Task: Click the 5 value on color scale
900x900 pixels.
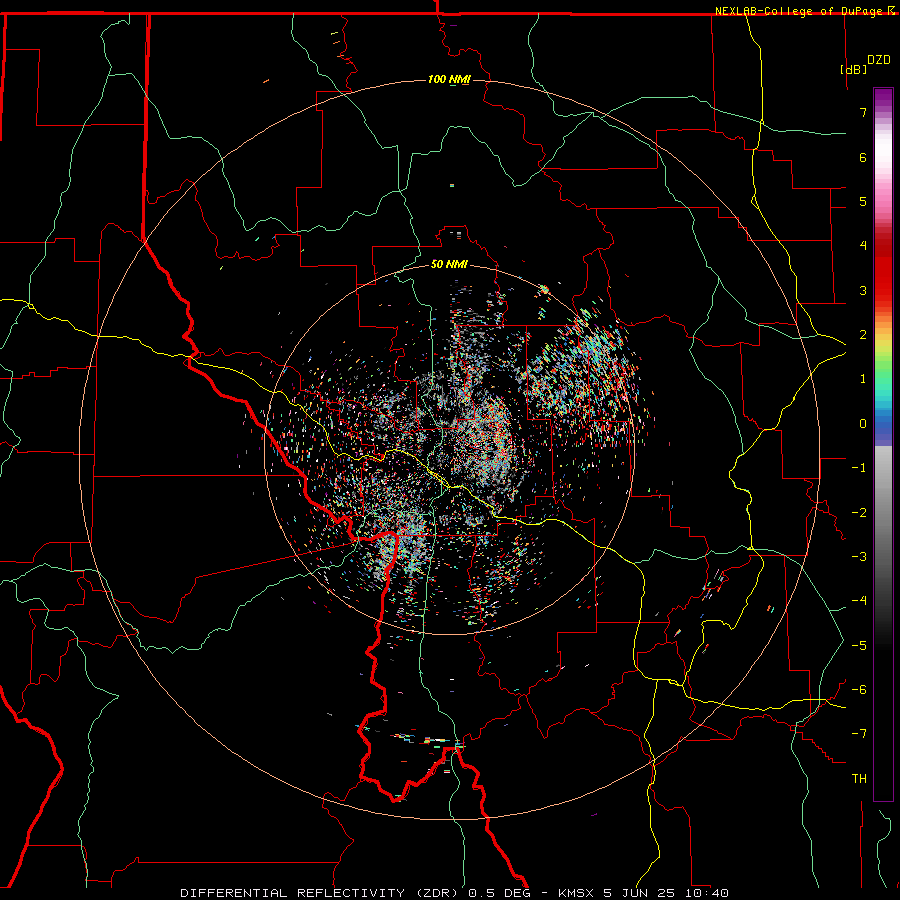Action: tap(863, 201)
